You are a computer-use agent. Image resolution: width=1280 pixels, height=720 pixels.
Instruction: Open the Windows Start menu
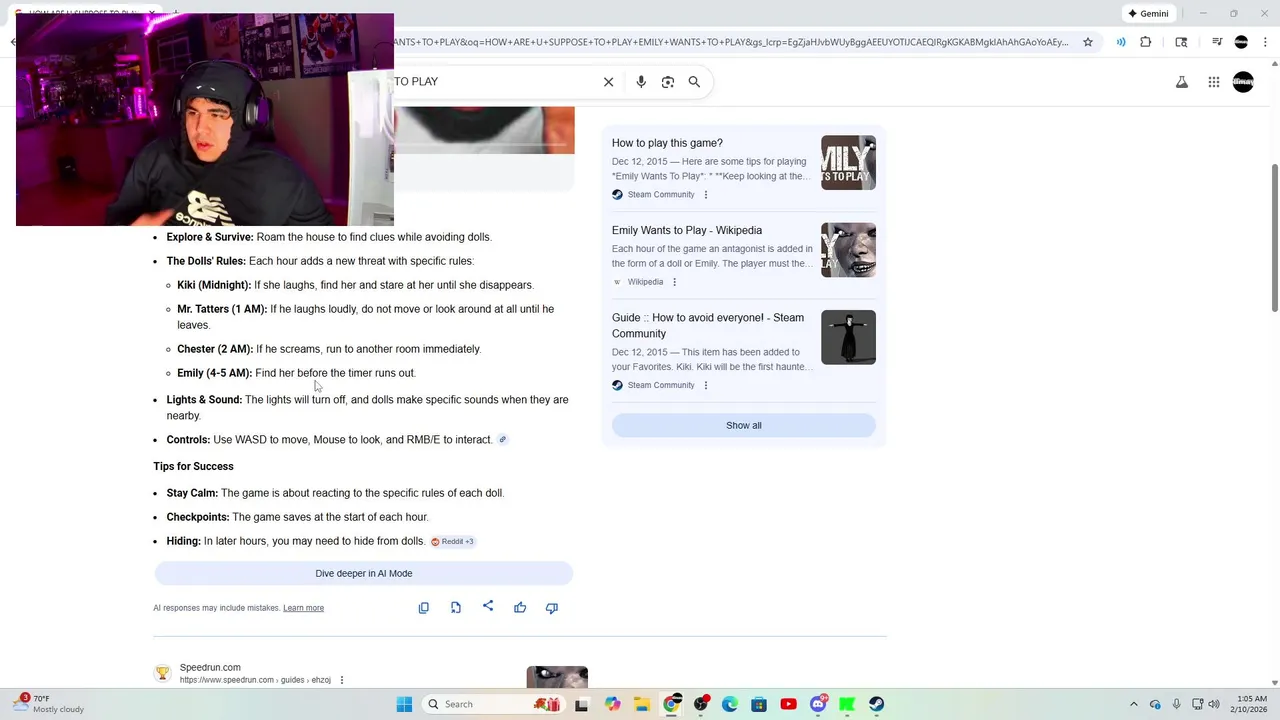pyautogui.click(x=404, y=704)
